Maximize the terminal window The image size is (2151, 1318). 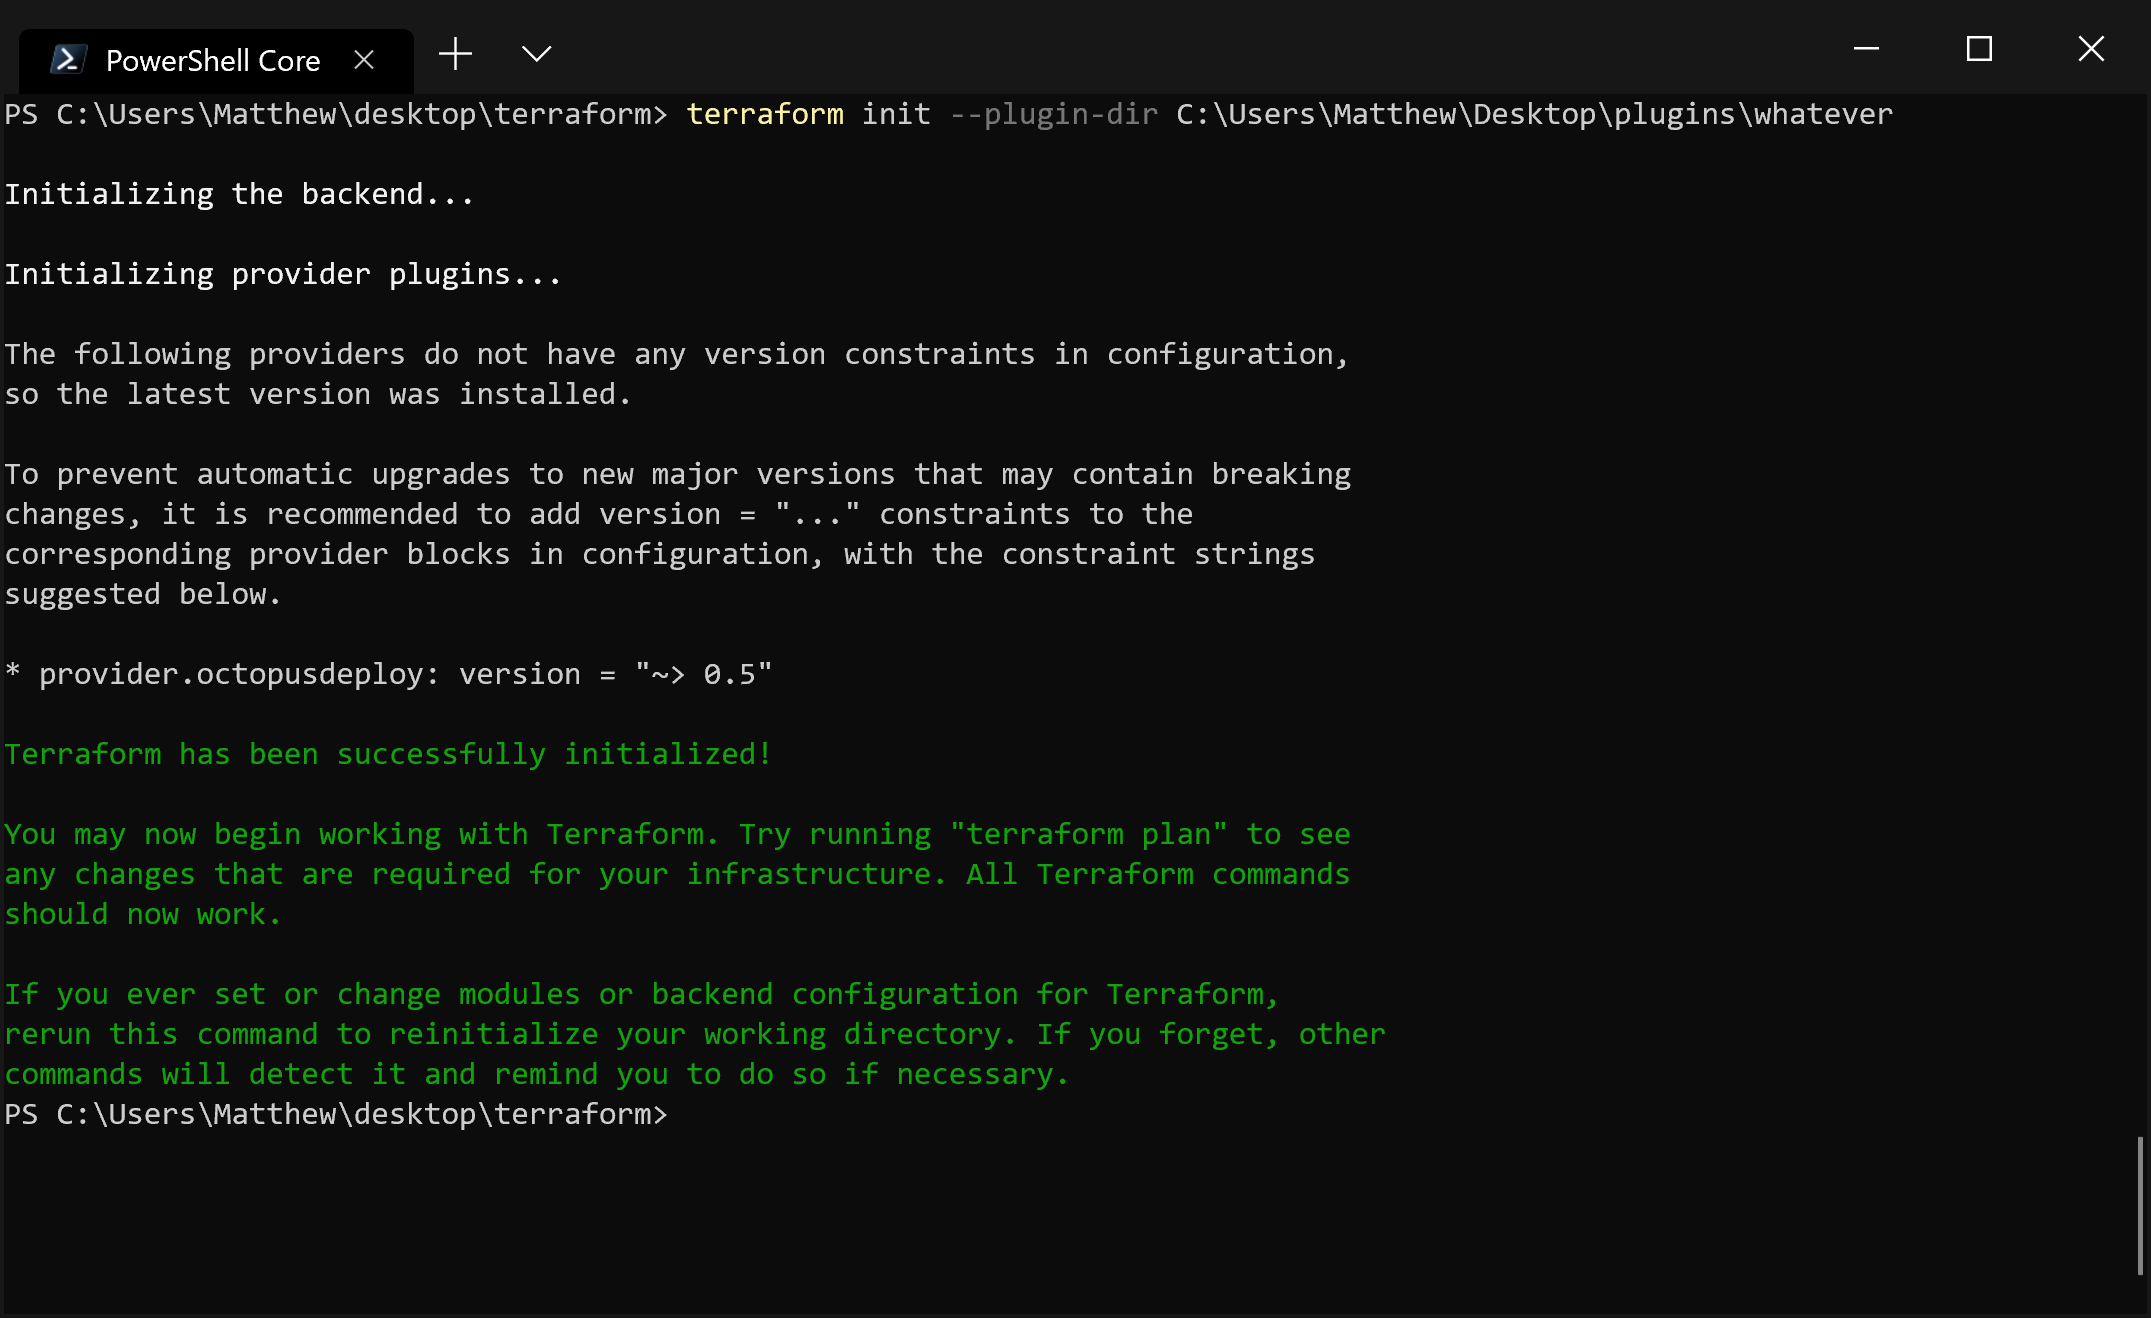click(x=1979, y=48)
